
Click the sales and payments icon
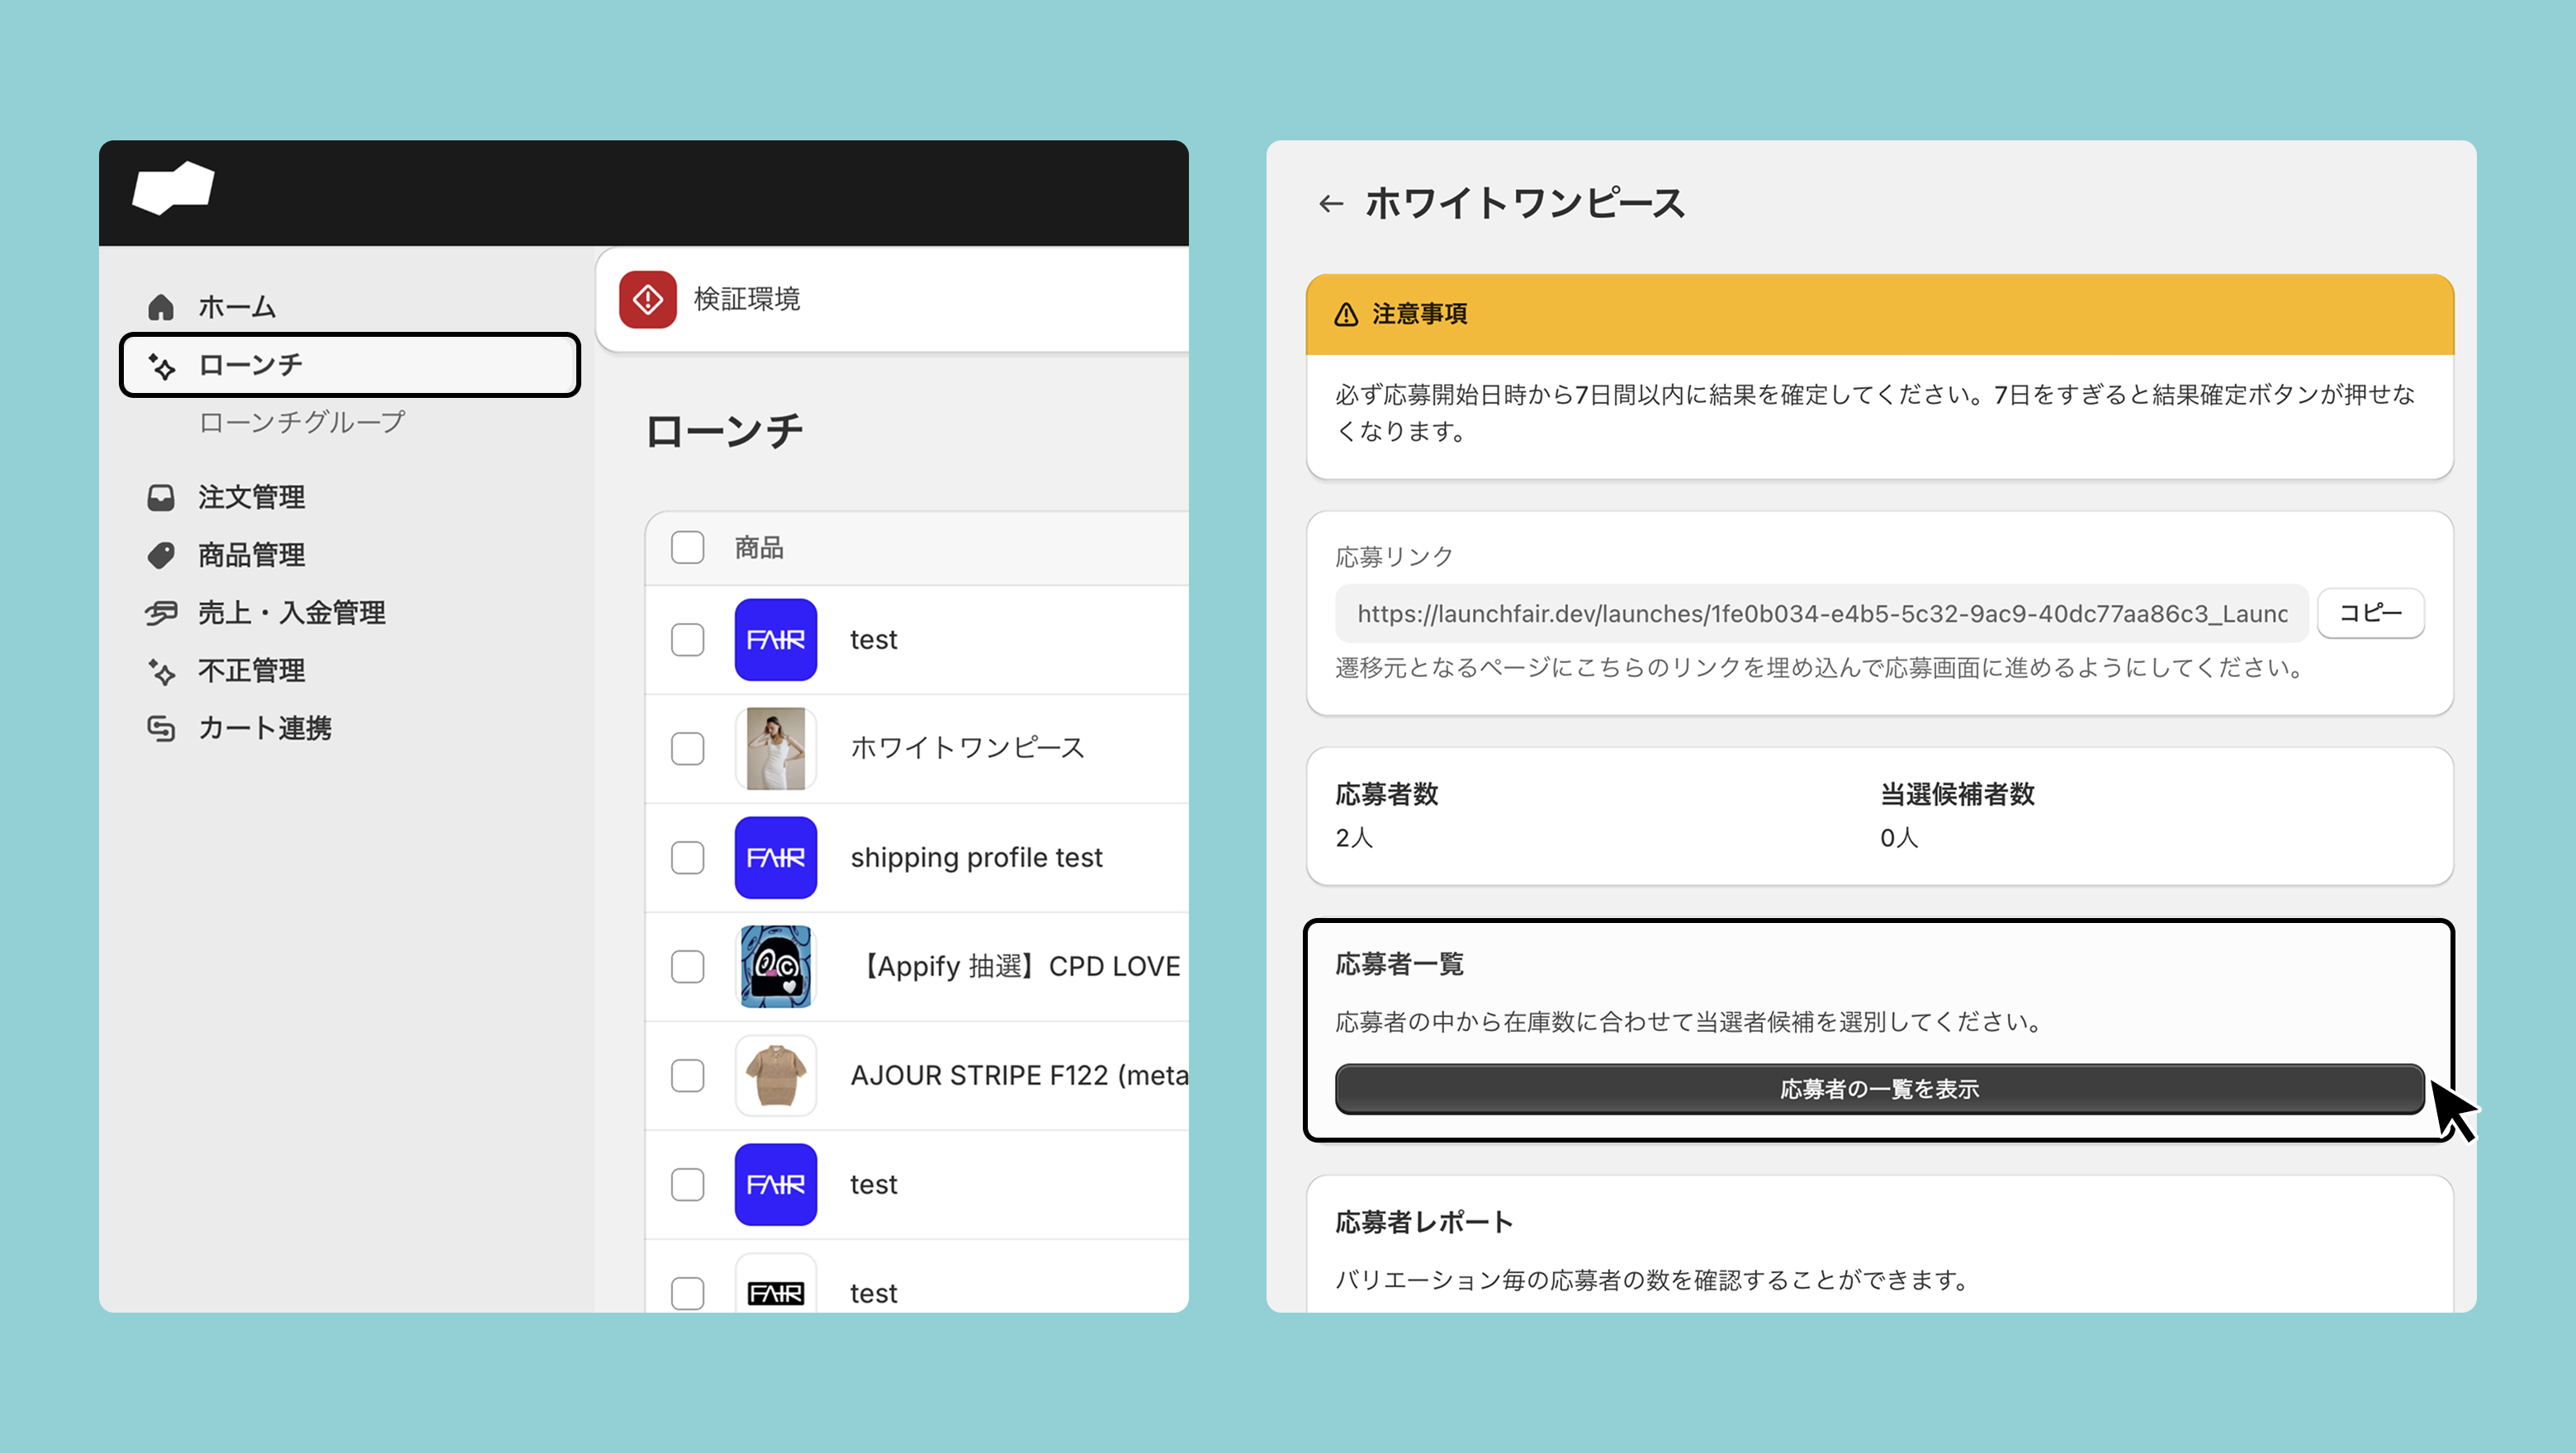click(161, 613)
